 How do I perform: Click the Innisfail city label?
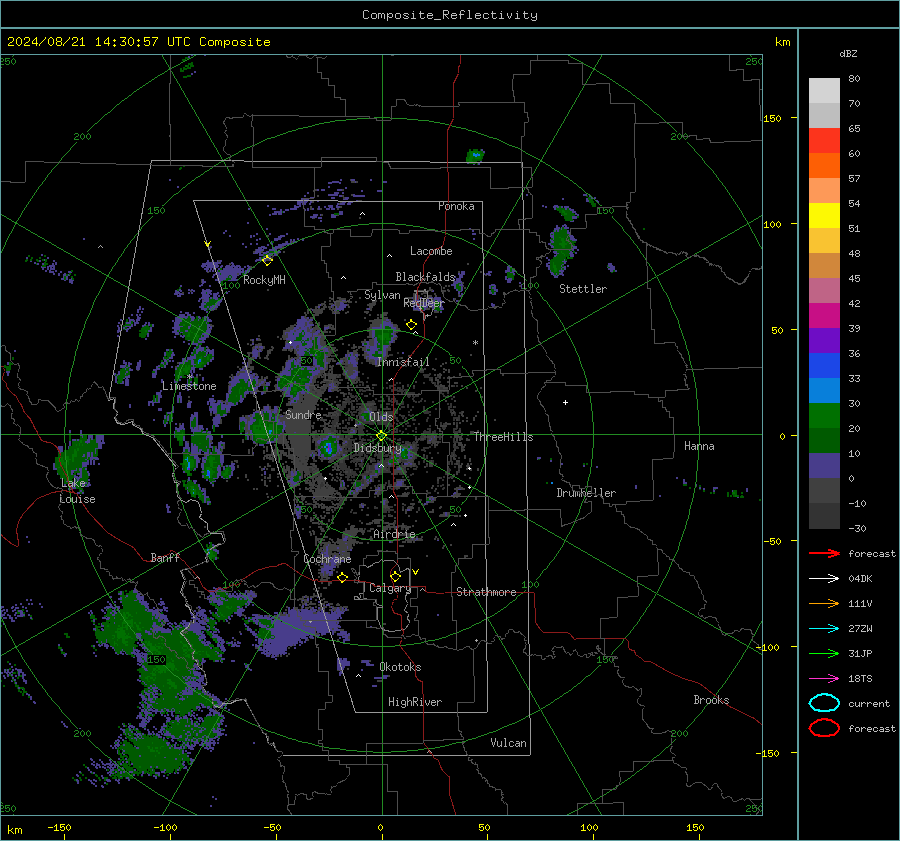click(x=403, y=362)
